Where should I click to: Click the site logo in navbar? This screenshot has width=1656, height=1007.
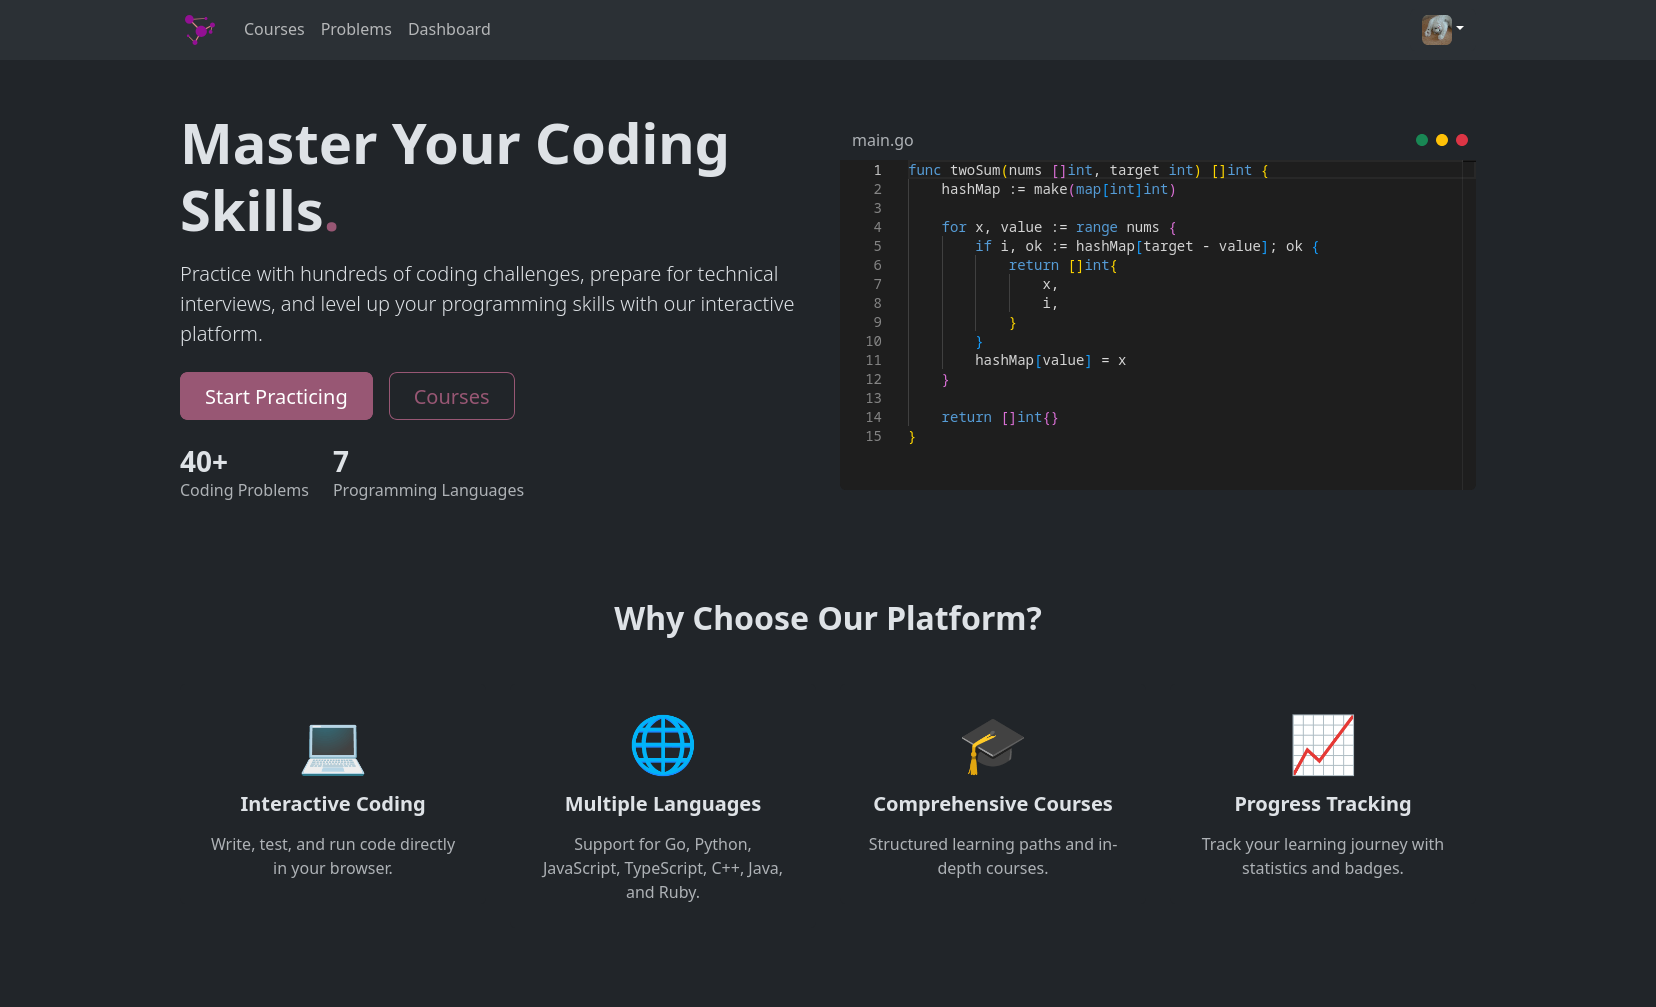pyautogui.click(x=200, y=29)
